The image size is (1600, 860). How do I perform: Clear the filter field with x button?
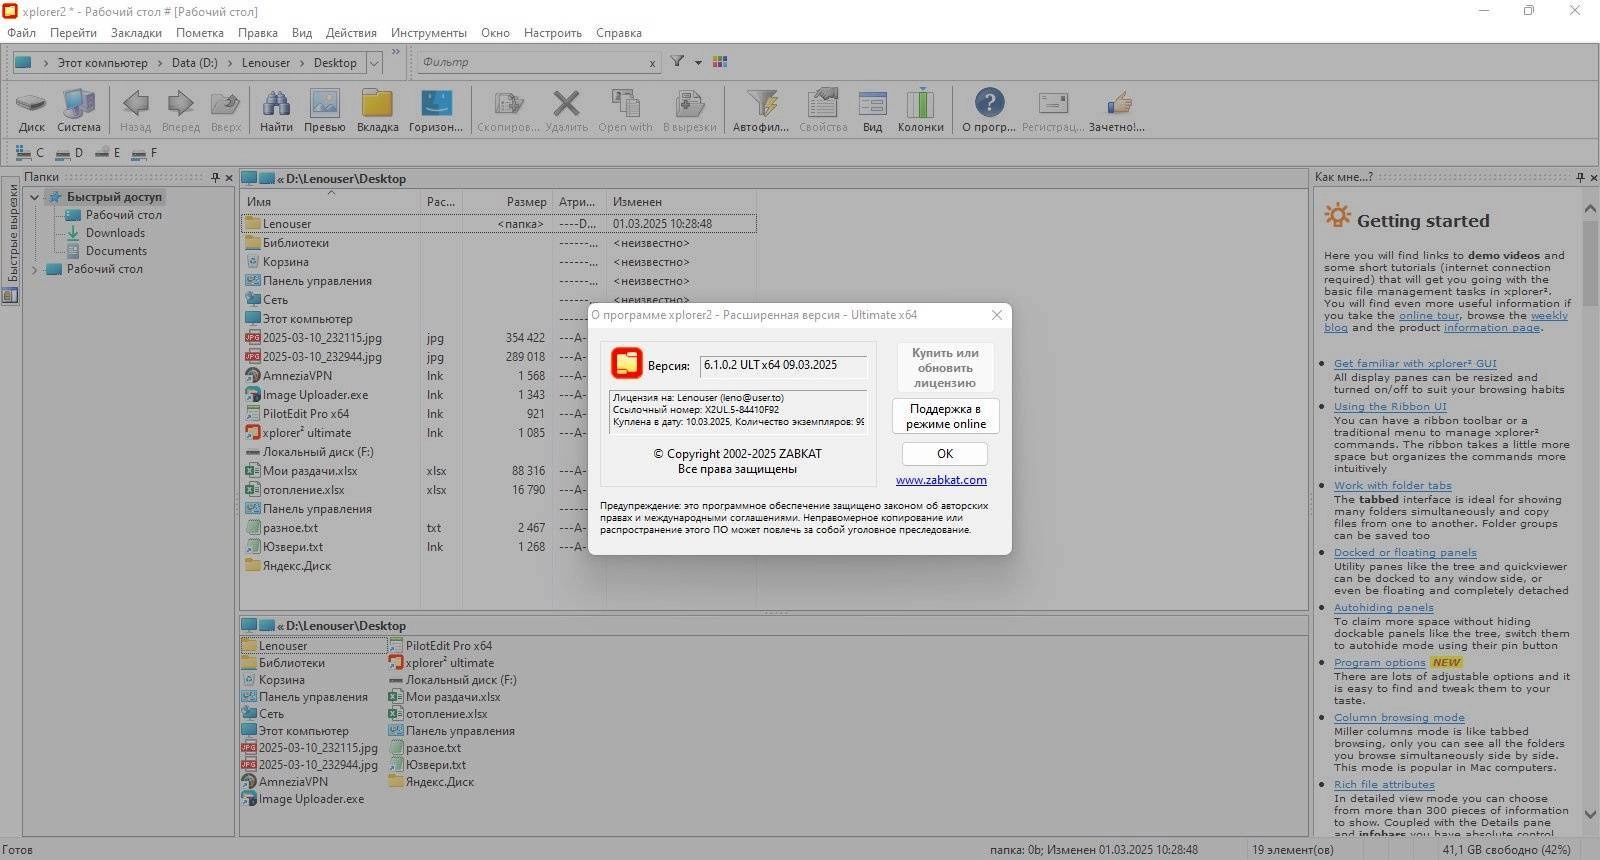652,63
